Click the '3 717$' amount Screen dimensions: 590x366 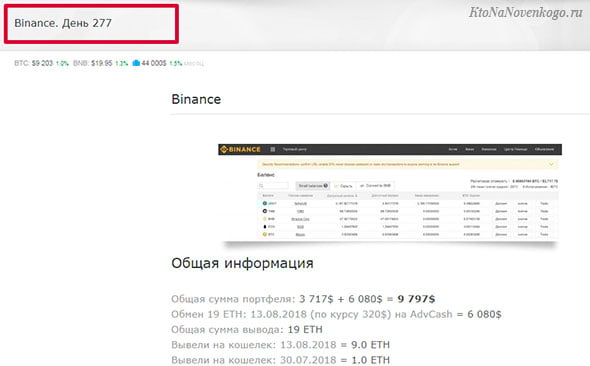point(316,299)
